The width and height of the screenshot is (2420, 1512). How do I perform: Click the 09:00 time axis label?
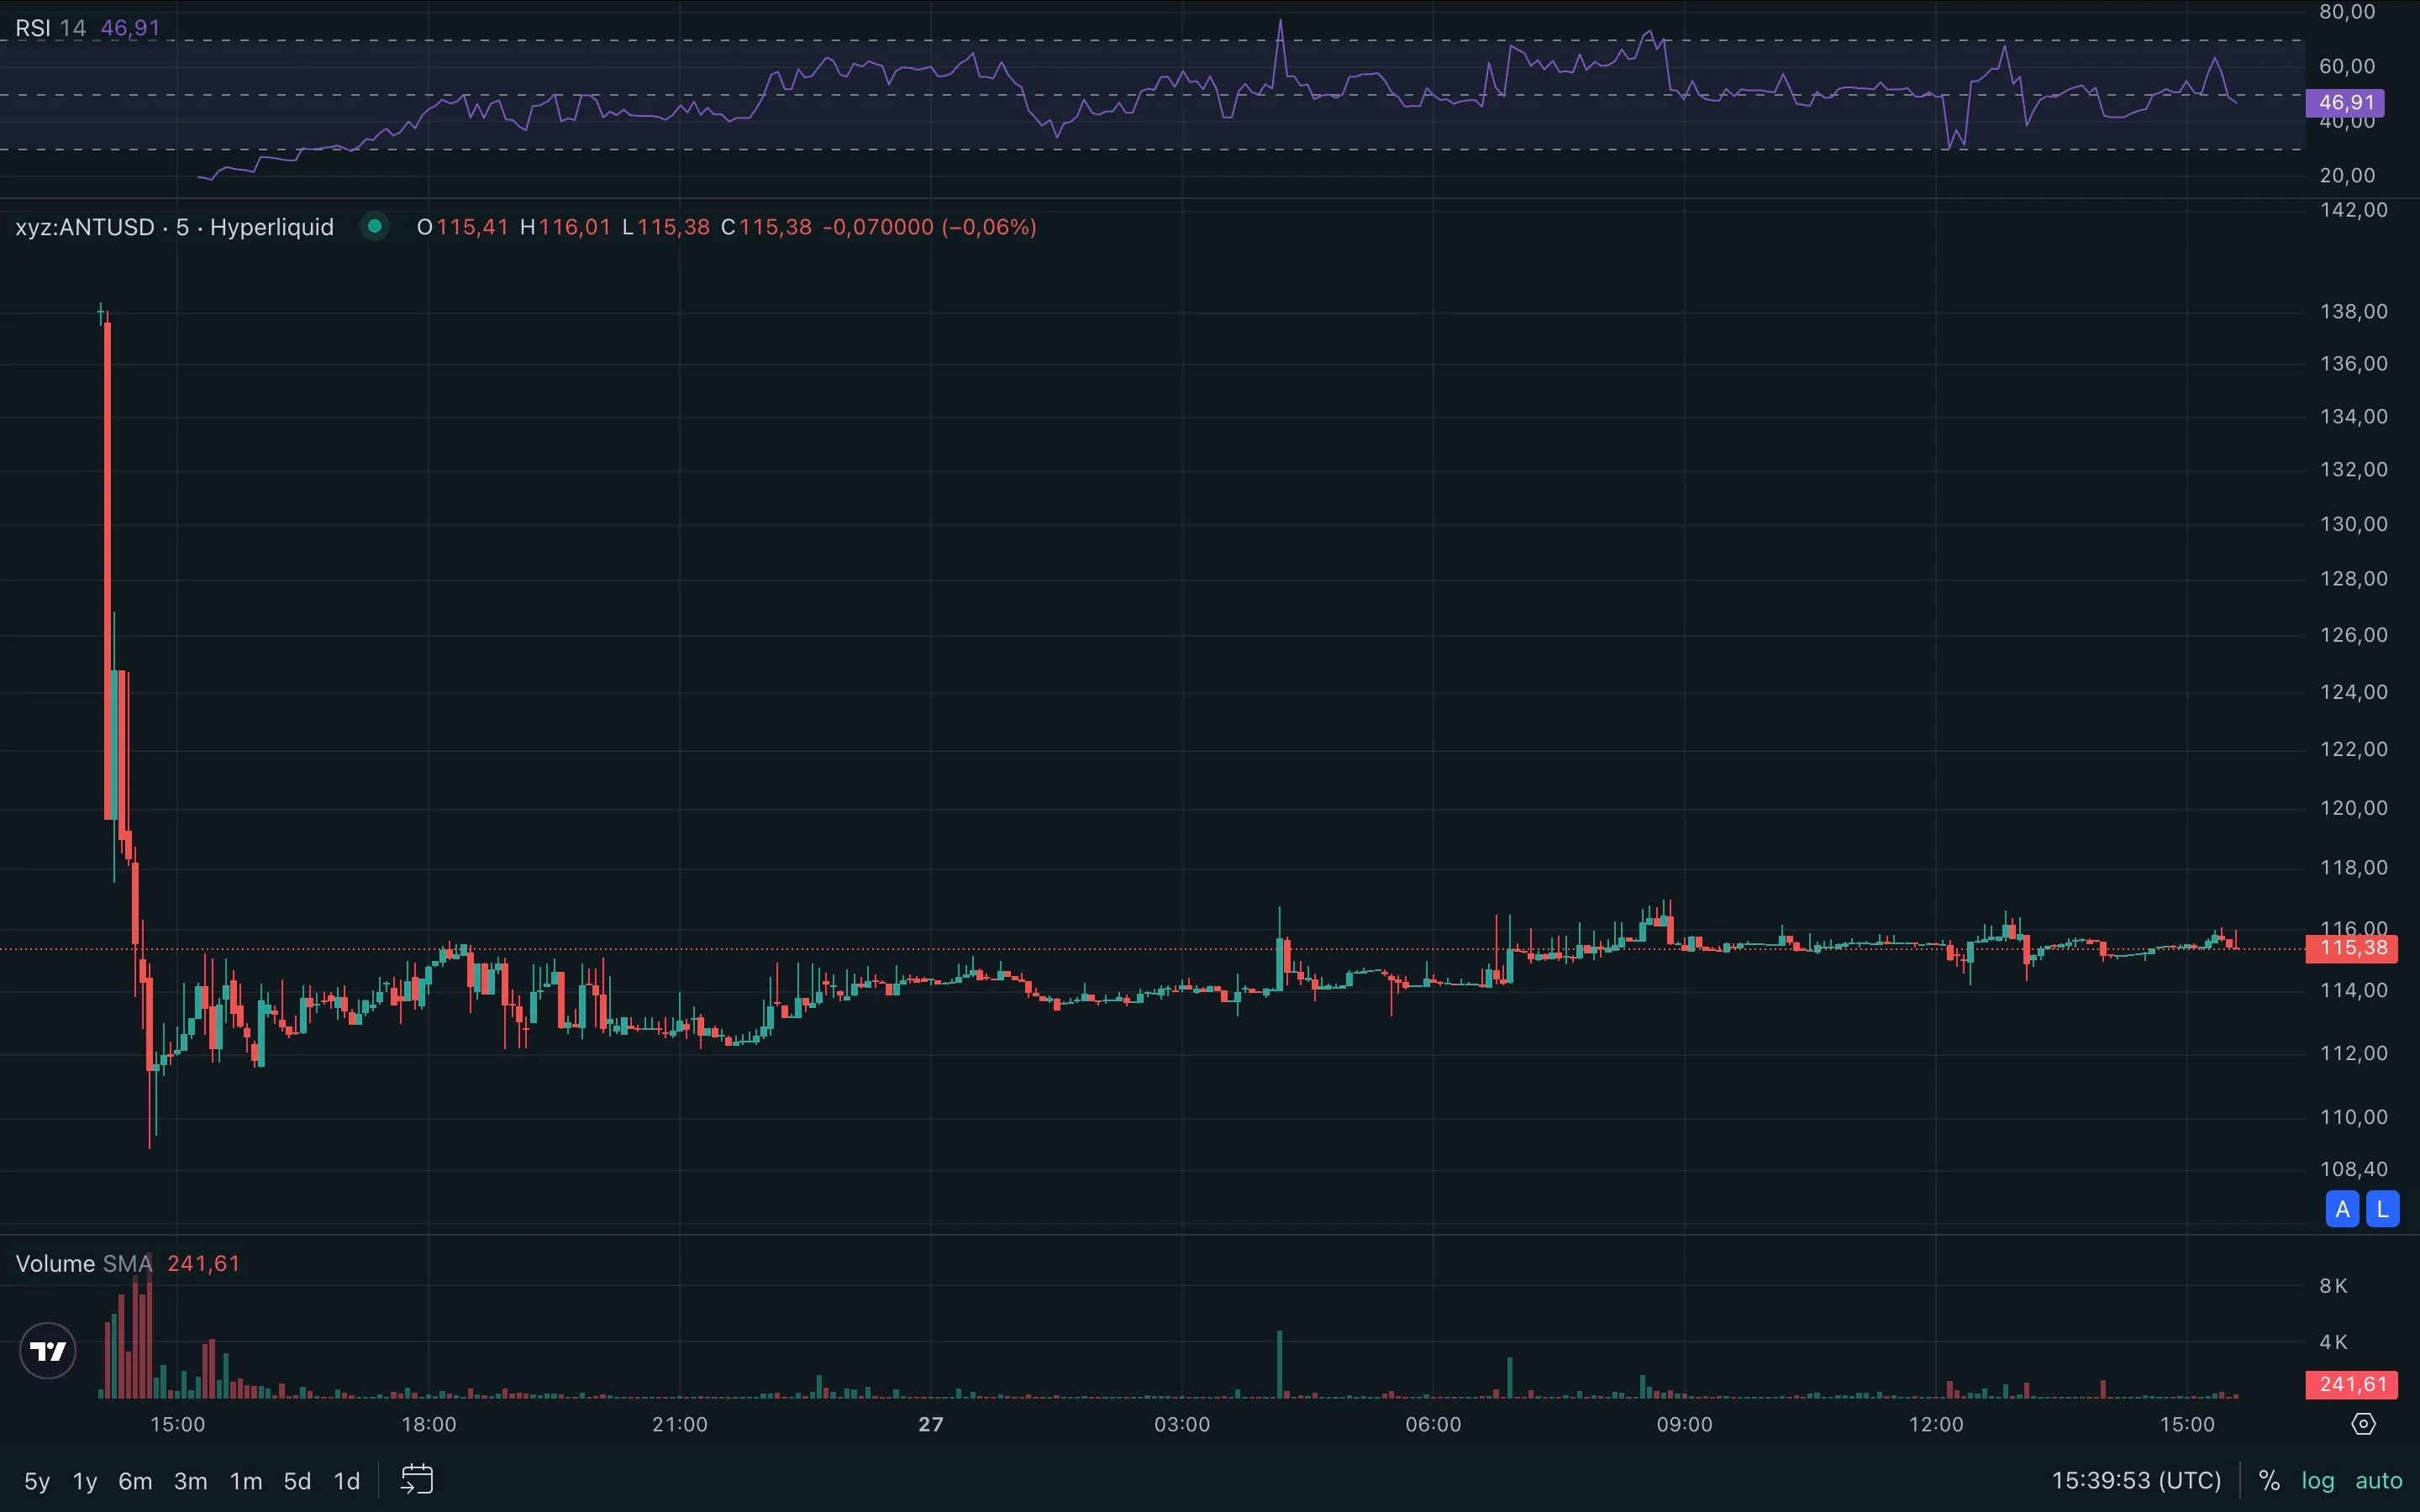click(1684, 1424)
